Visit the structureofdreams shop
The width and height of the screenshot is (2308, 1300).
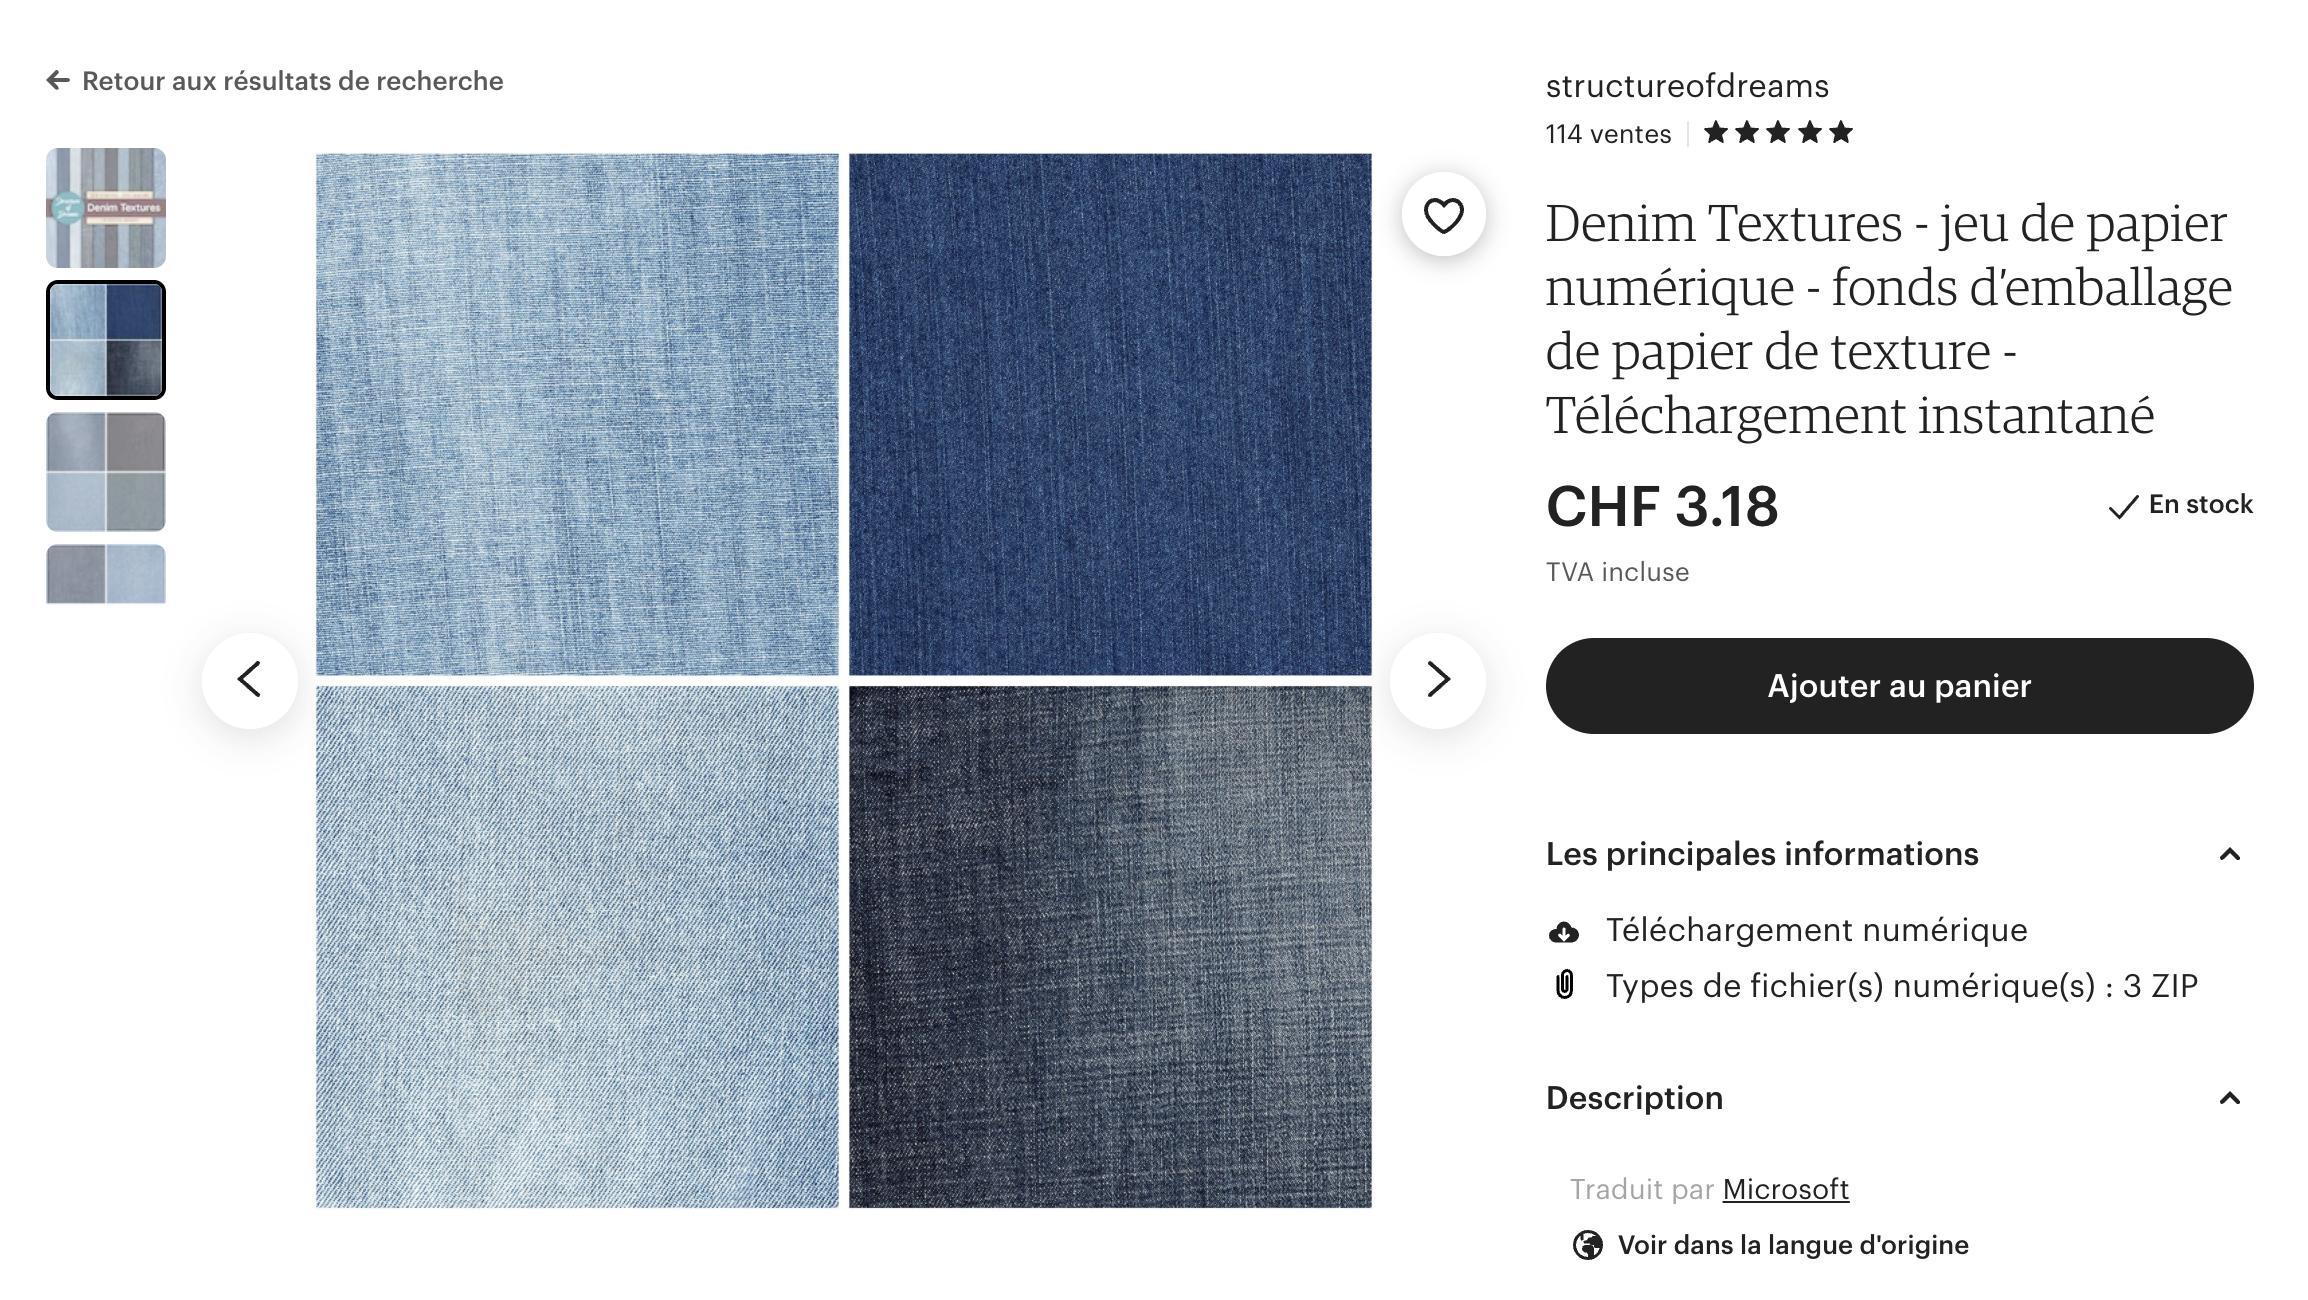1687,86
